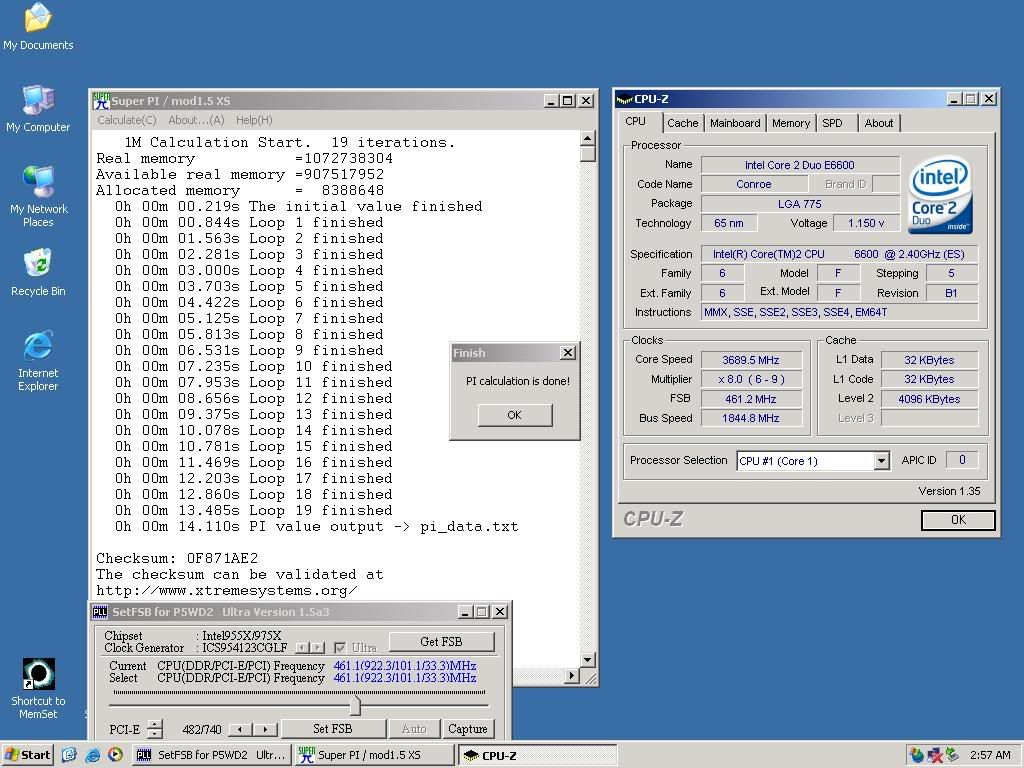
Task: Click right arrow next to 482/740
Action: (x=265, y=729)
